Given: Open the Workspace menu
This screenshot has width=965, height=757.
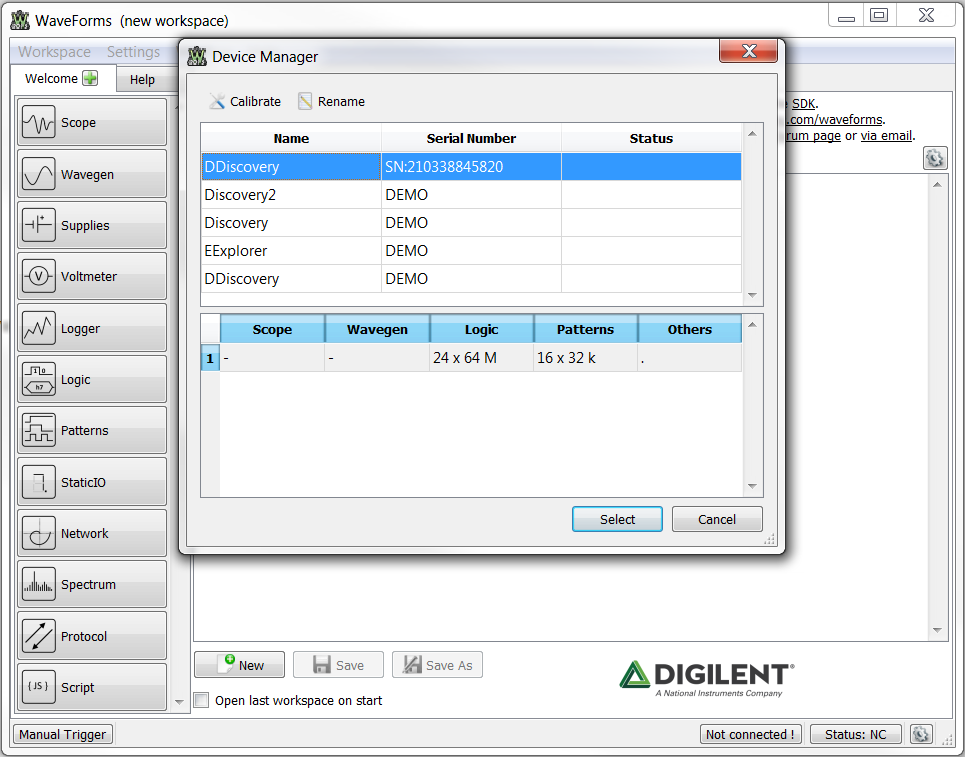Looking at the screenshot, I should point(54,52).
